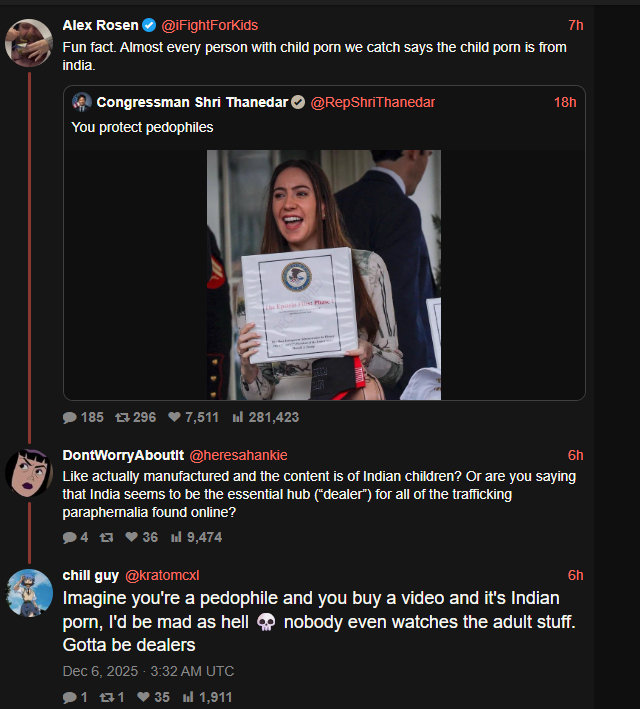The height and width of the screenshot is (709, 640).
Task: Open view stats icon showing 281,423
Action: pyautogui.click(x=237, y=417)
